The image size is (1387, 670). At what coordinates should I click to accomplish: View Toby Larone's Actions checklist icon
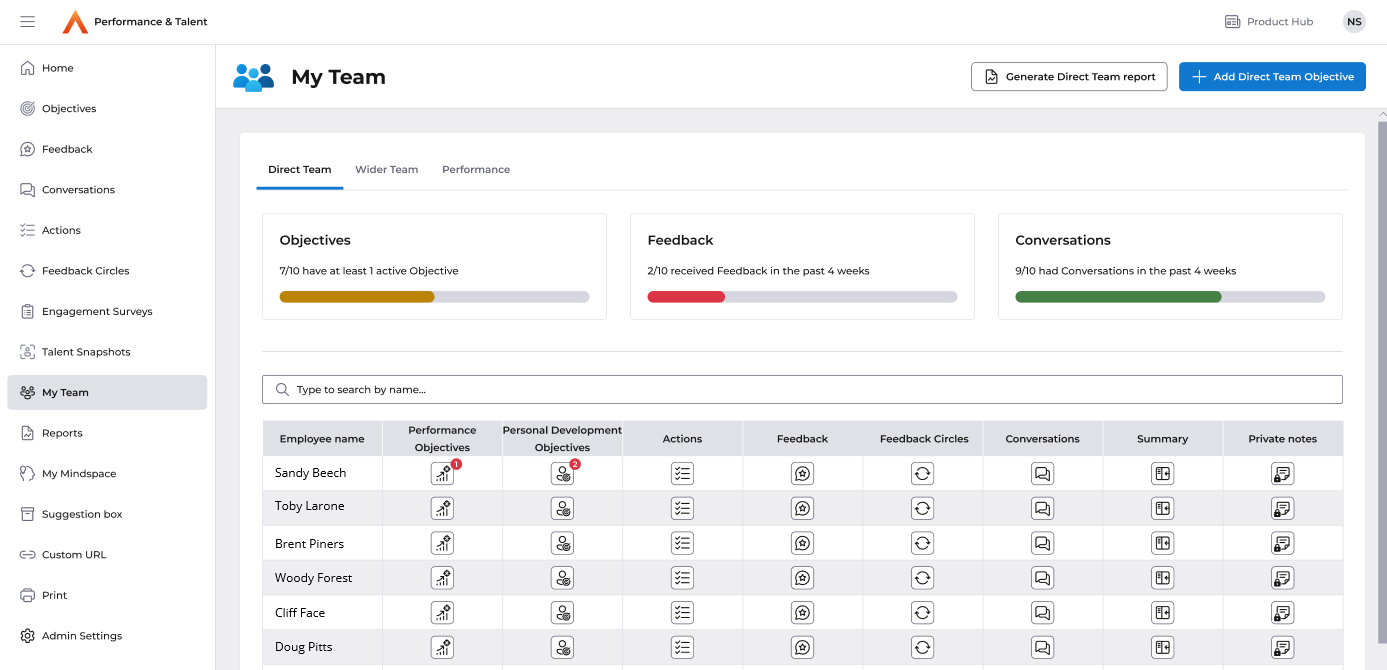(682, 508)
